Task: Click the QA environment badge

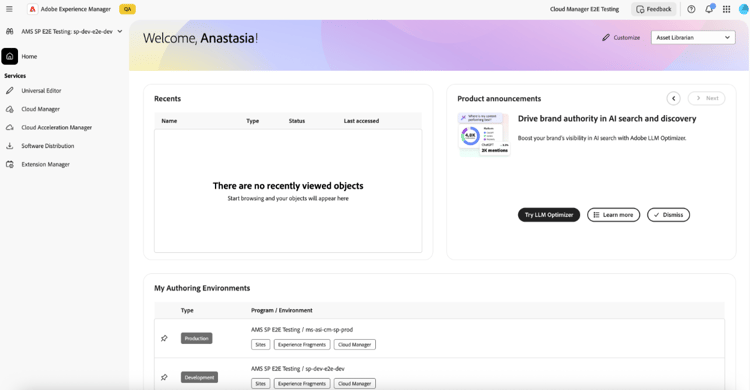Action: [127, 9]
